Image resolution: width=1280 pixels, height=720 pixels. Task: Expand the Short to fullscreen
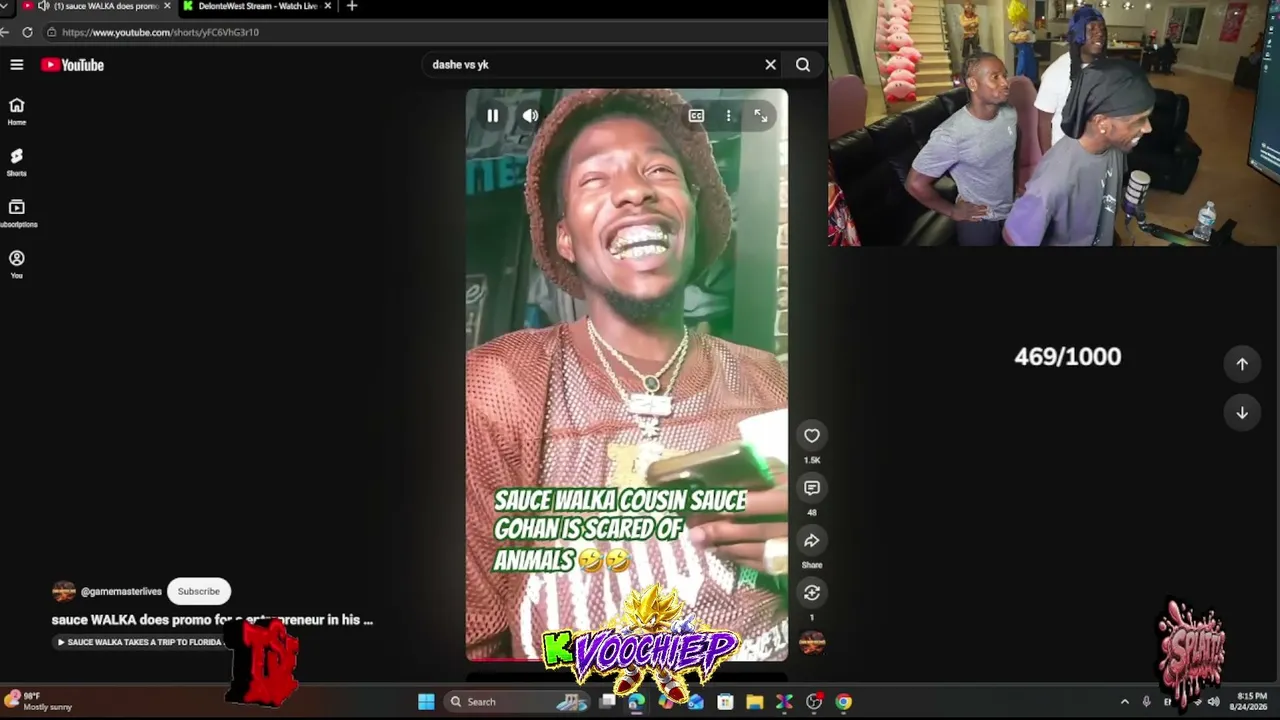pos(761,116)
